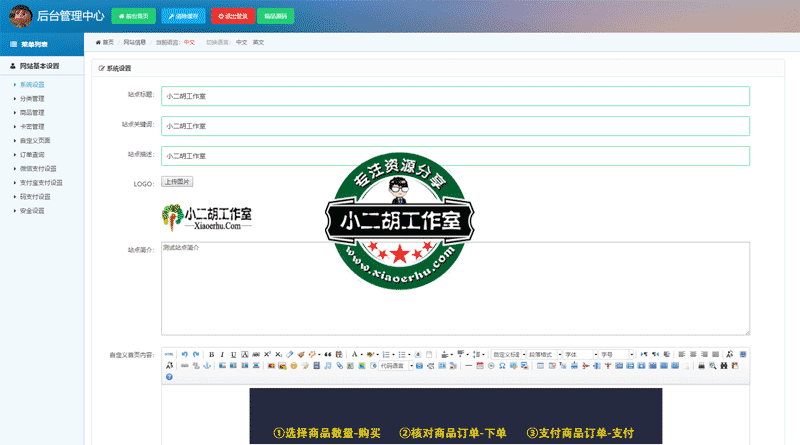This screenshot has width=800, height=445.
Task: Click the Undo icon in editor toolbar
Action: (x=184, y=354)
